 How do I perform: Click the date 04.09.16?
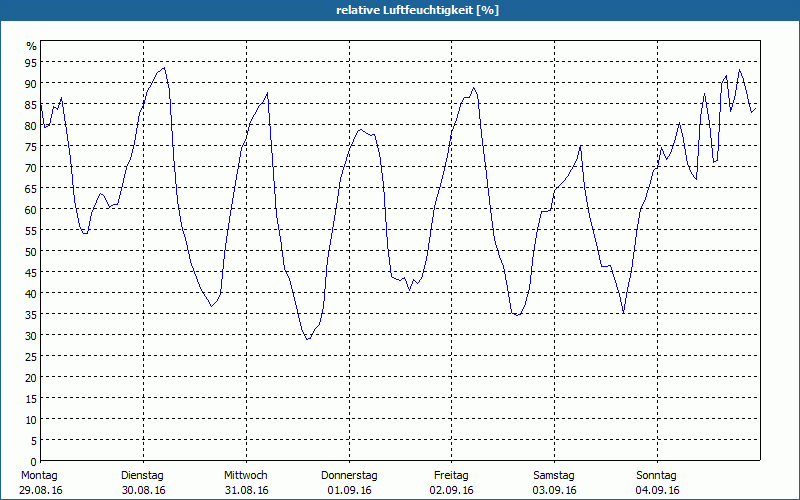[x=657, y=490]
